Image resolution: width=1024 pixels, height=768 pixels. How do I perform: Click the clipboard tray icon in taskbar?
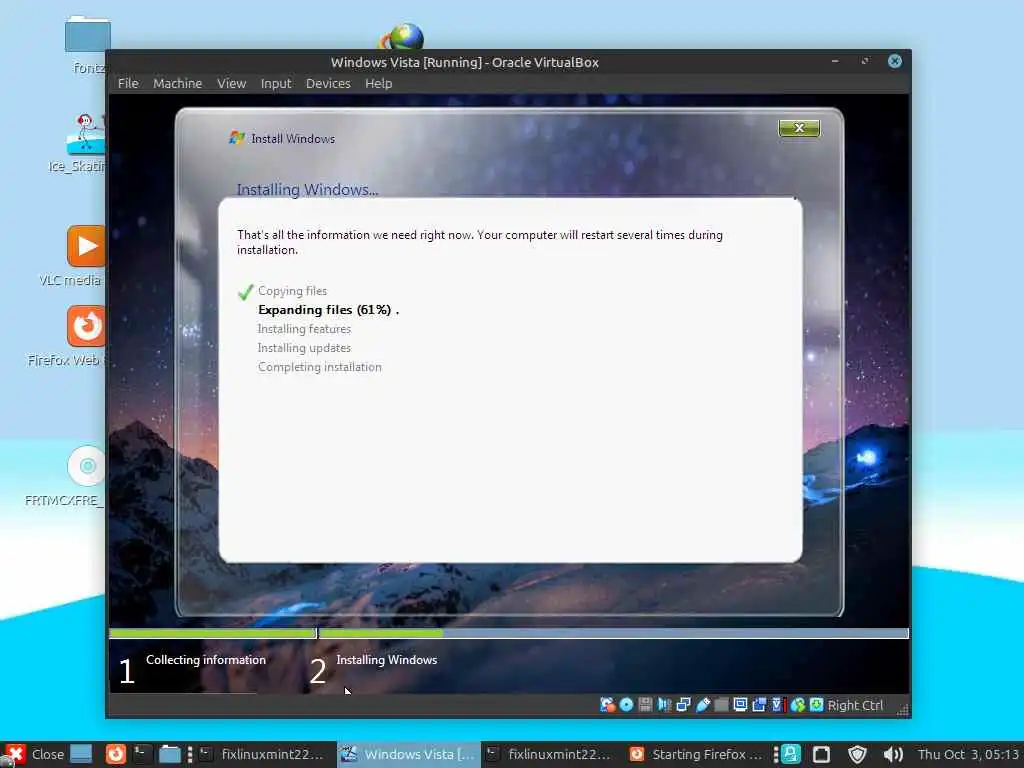pyautogui.click(x=822, y=754)
